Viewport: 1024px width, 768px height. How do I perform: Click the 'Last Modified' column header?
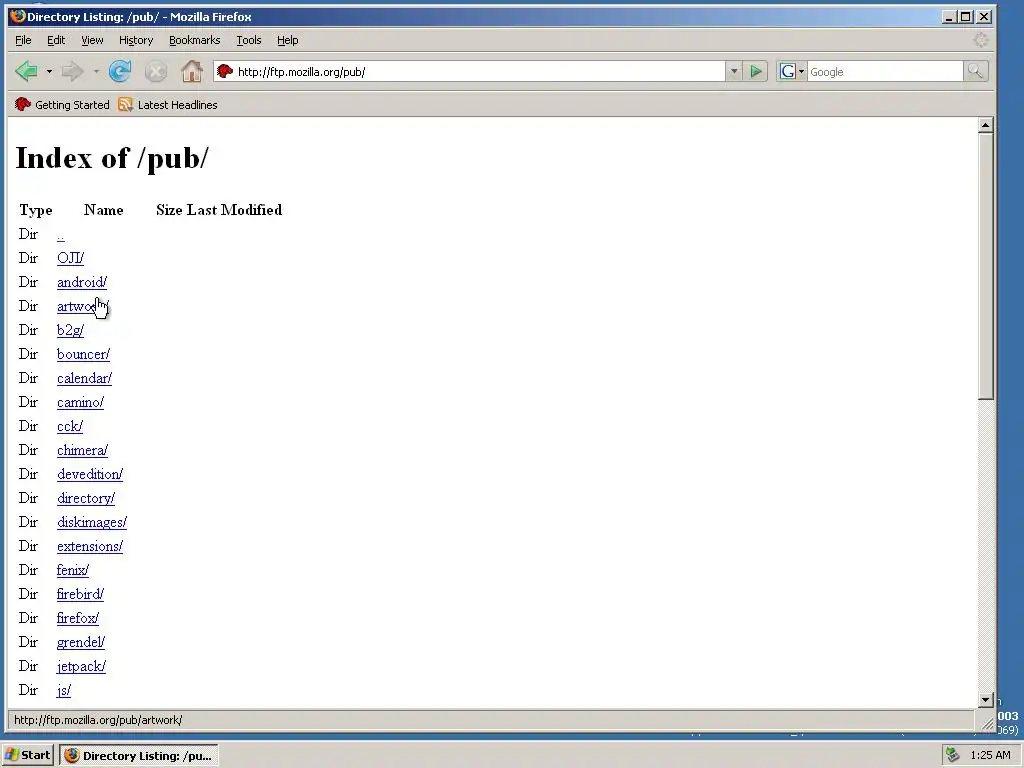(x=234, y=210)
